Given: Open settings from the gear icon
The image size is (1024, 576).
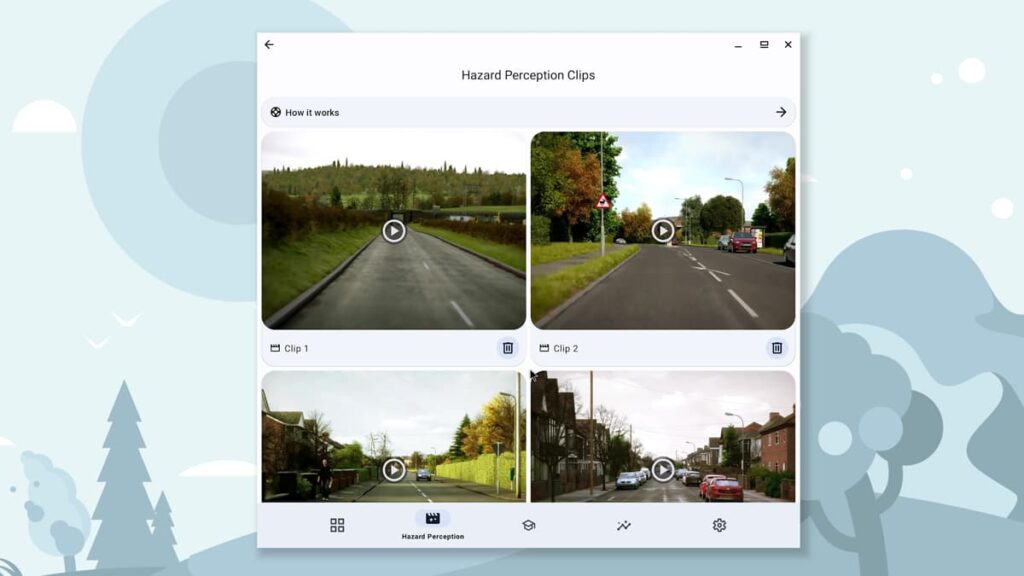Looking at the screenshot, I should tap(719, 525).
